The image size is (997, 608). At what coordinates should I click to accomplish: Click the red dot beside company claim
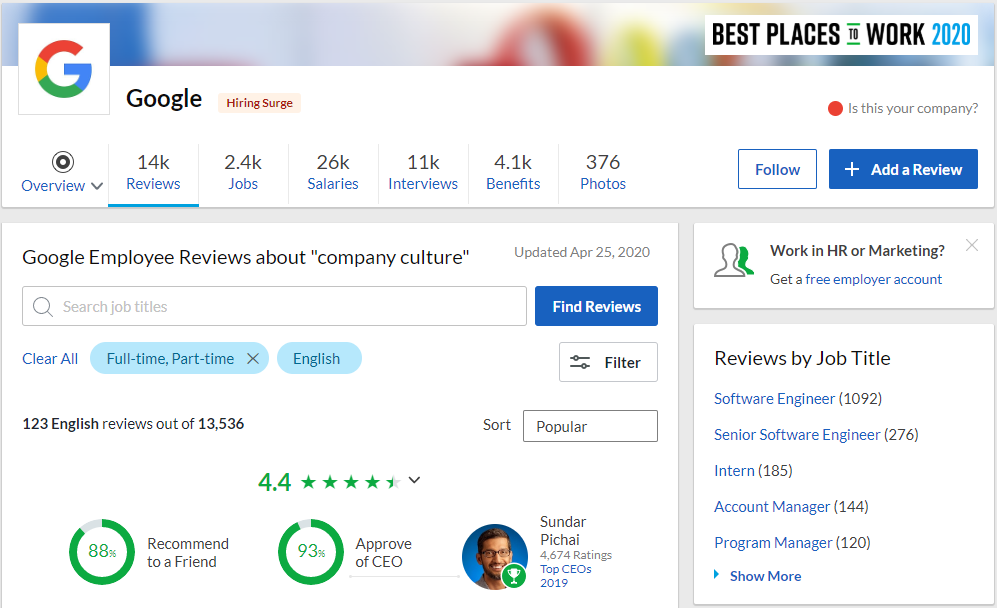pyautogui.click(x=835, y=109)
